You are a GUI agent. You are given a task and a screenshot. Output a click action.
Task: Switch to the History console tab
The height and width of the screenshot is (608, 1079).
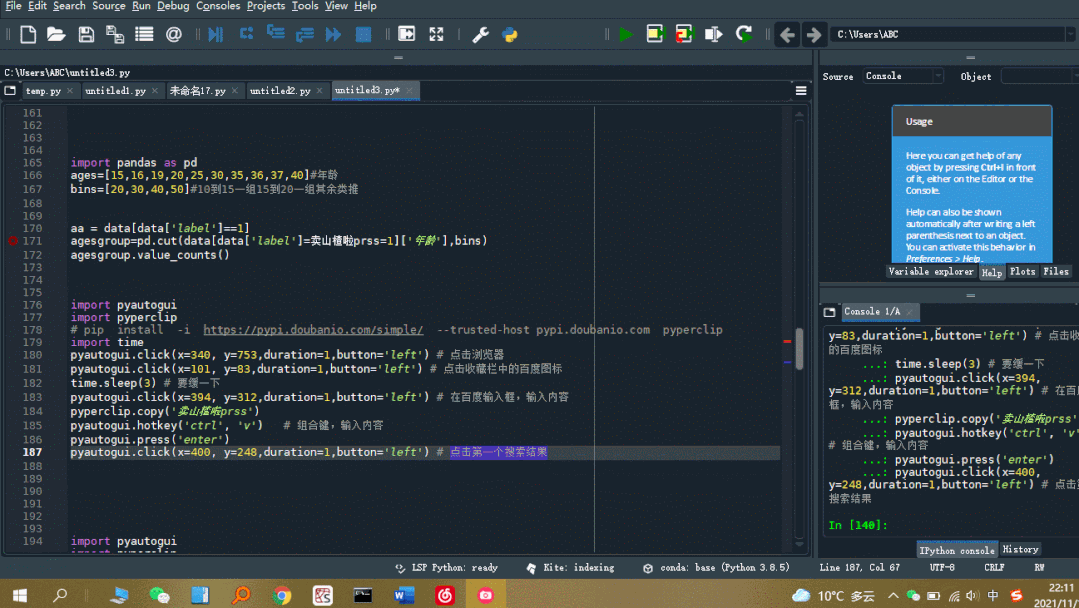(1020, 548)
